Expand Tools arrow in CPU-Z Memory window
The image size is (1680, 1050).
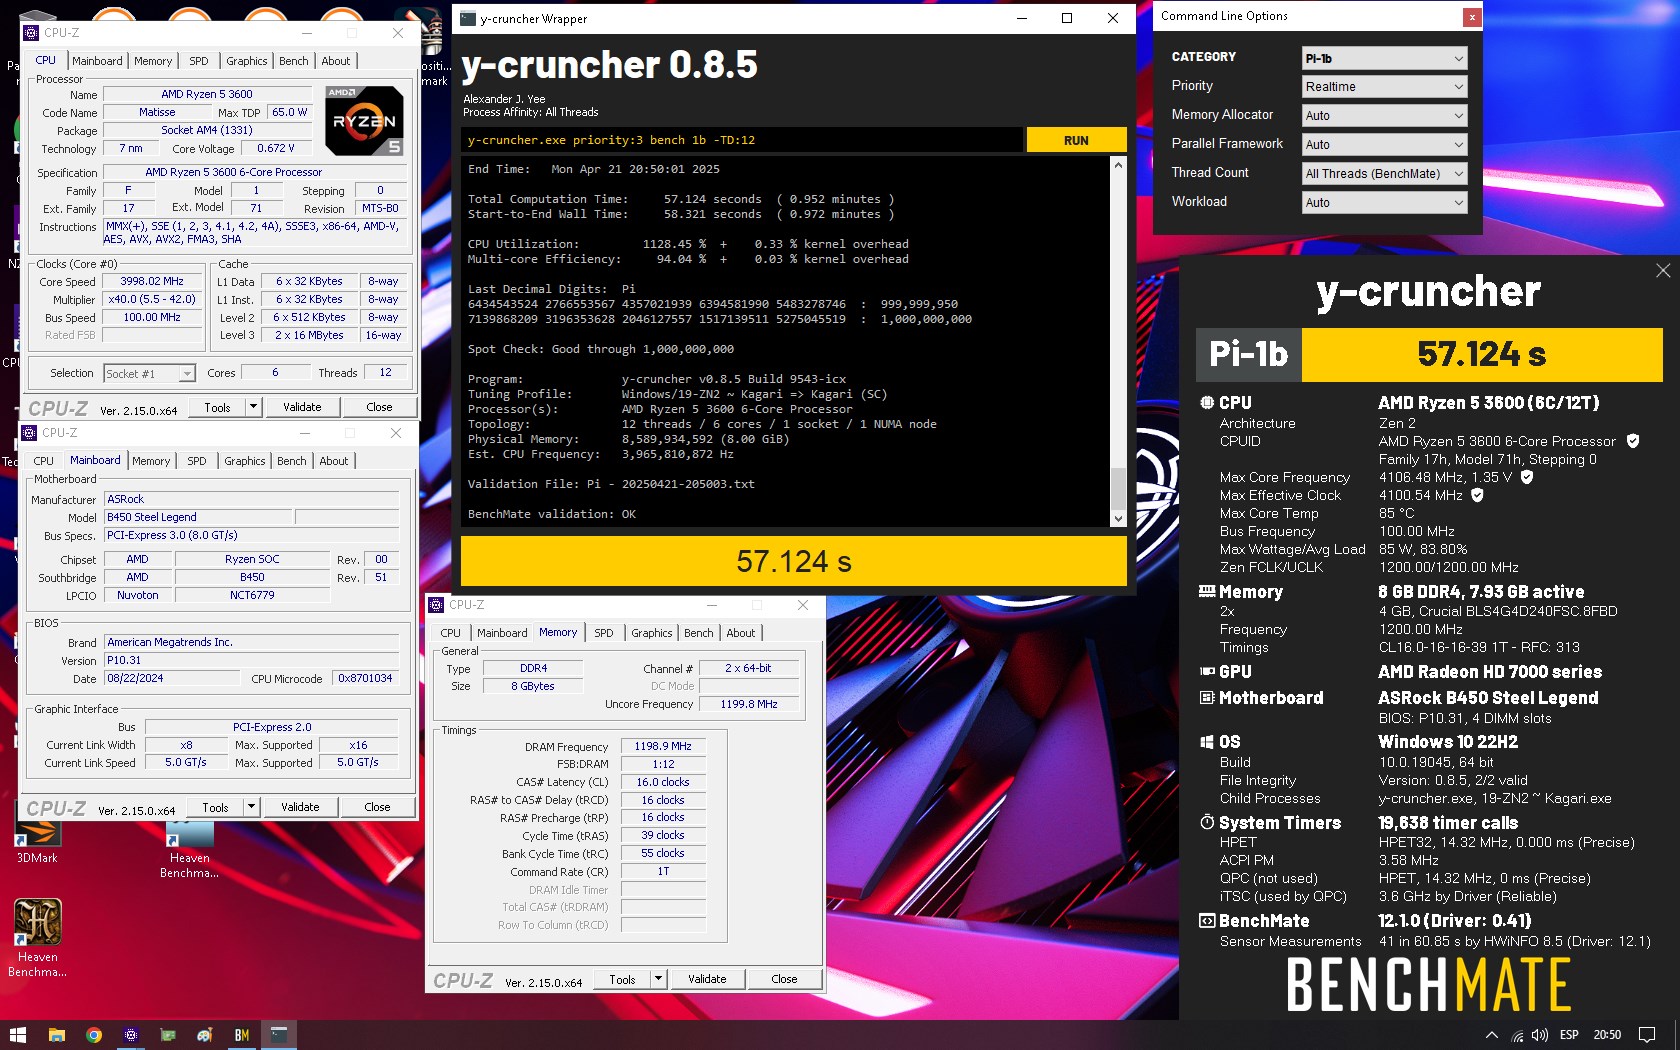click(658, 980)
